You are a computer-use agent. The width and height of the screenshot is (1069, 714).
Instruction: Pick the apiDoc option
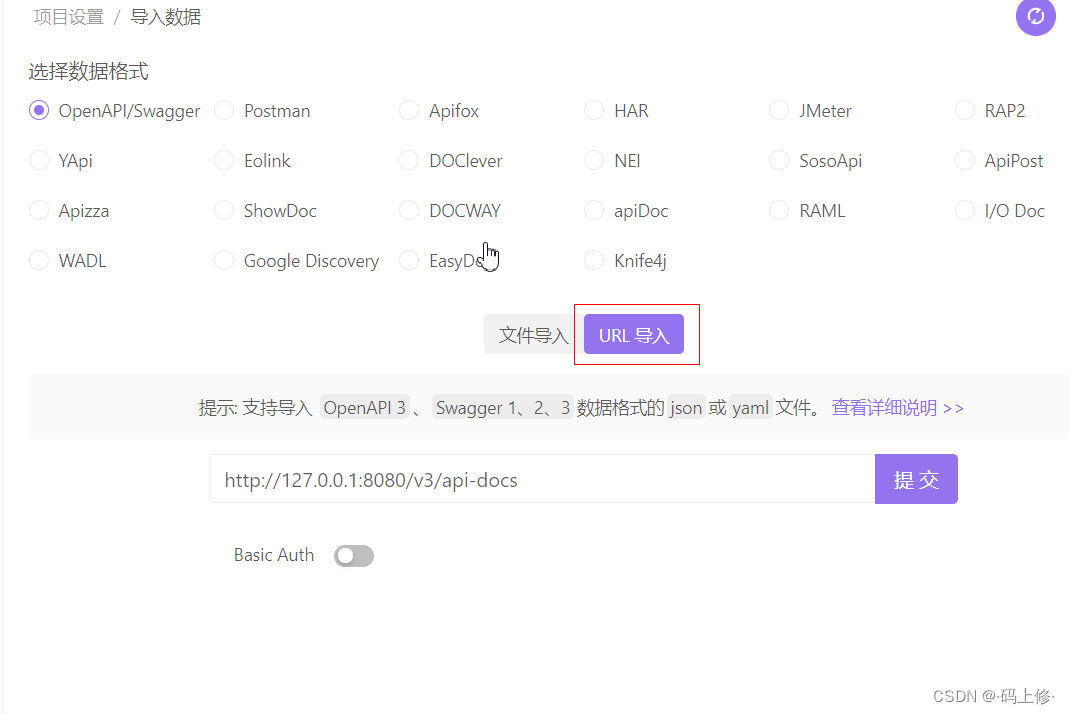(594, 210)
